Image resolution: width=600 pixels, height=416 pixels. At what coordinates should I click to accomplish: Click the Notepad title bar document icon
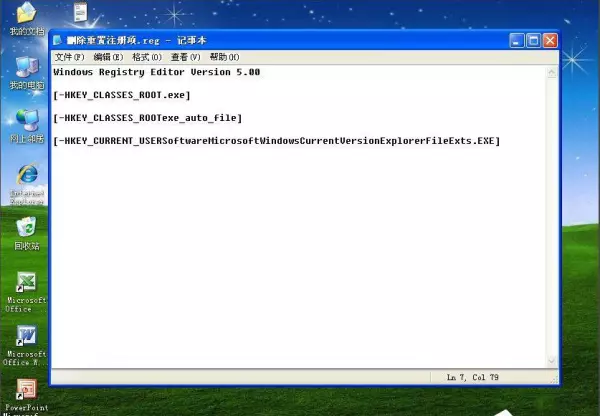coord(57,40)
